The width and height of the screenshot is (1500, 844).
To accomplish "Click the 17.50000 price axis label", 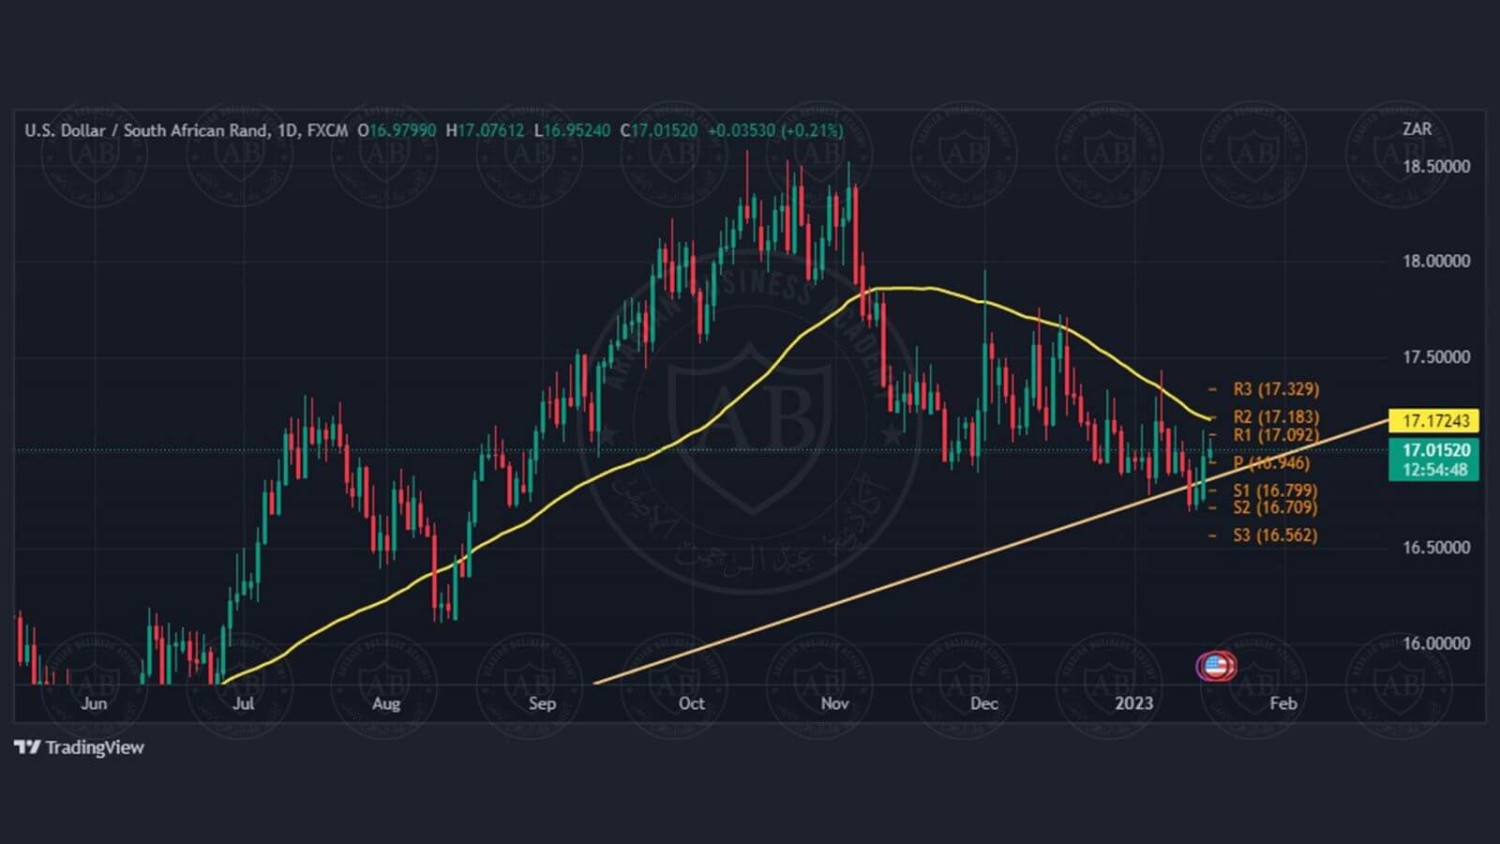I will pyautogui.click(x=1436, y=357).
